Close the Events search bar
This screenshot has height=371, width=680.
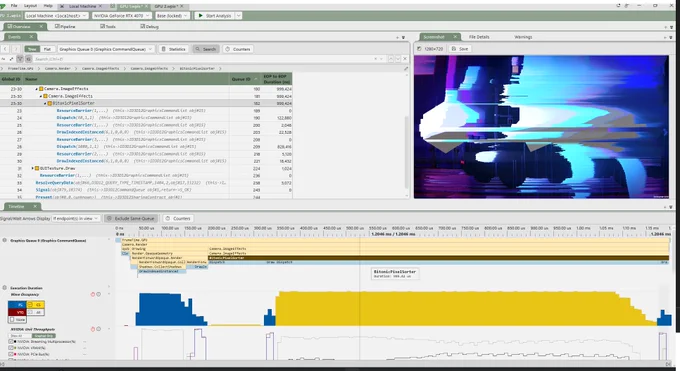click(x=405, y=59)
